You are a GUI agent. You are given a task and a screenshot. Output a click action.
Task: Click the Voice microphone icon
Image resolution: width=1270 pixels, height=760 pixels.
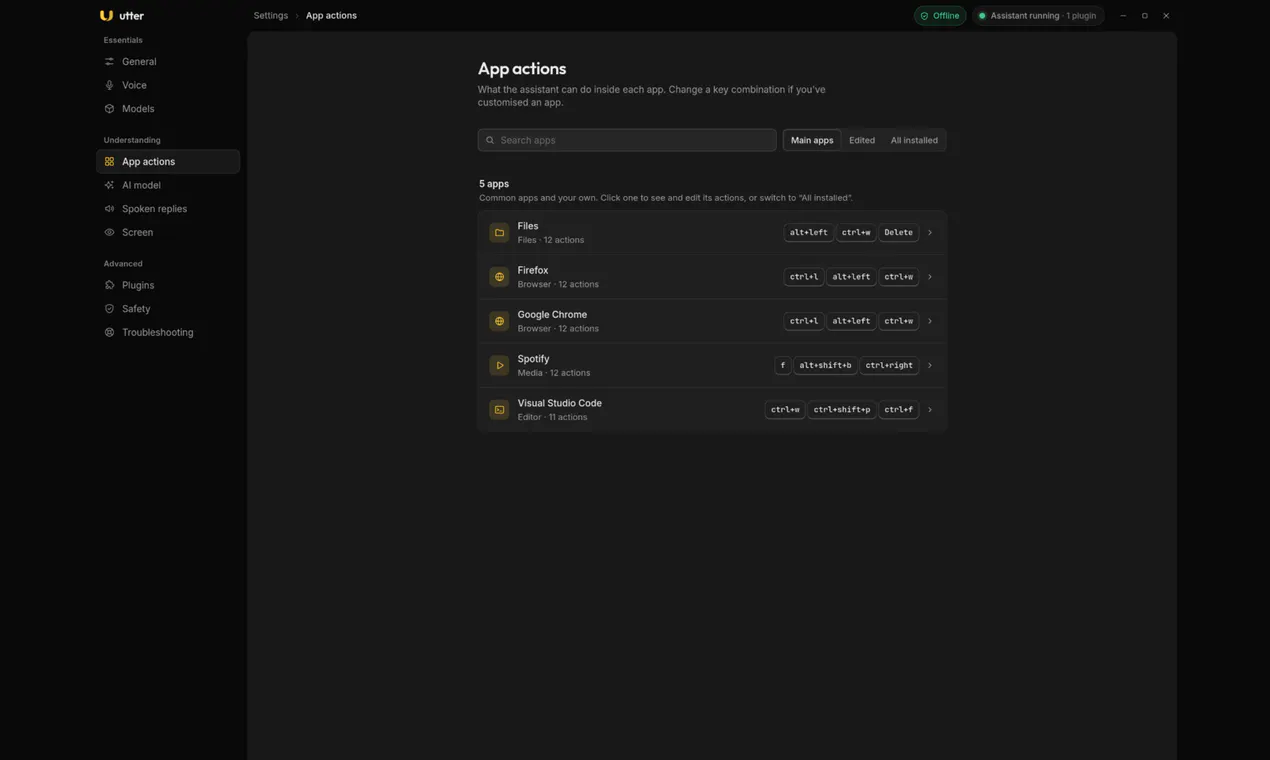pos(109,85)
